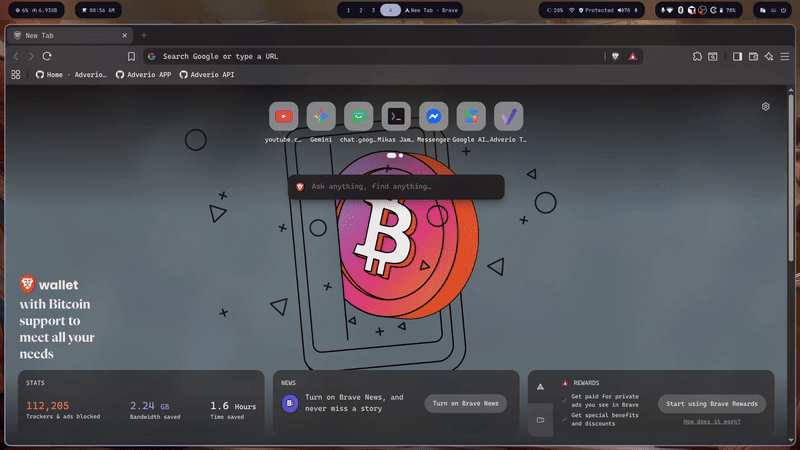Open the Adverio T… checkmark tile
The height and width of the screenshot is (450, 800).
(509, 117)
